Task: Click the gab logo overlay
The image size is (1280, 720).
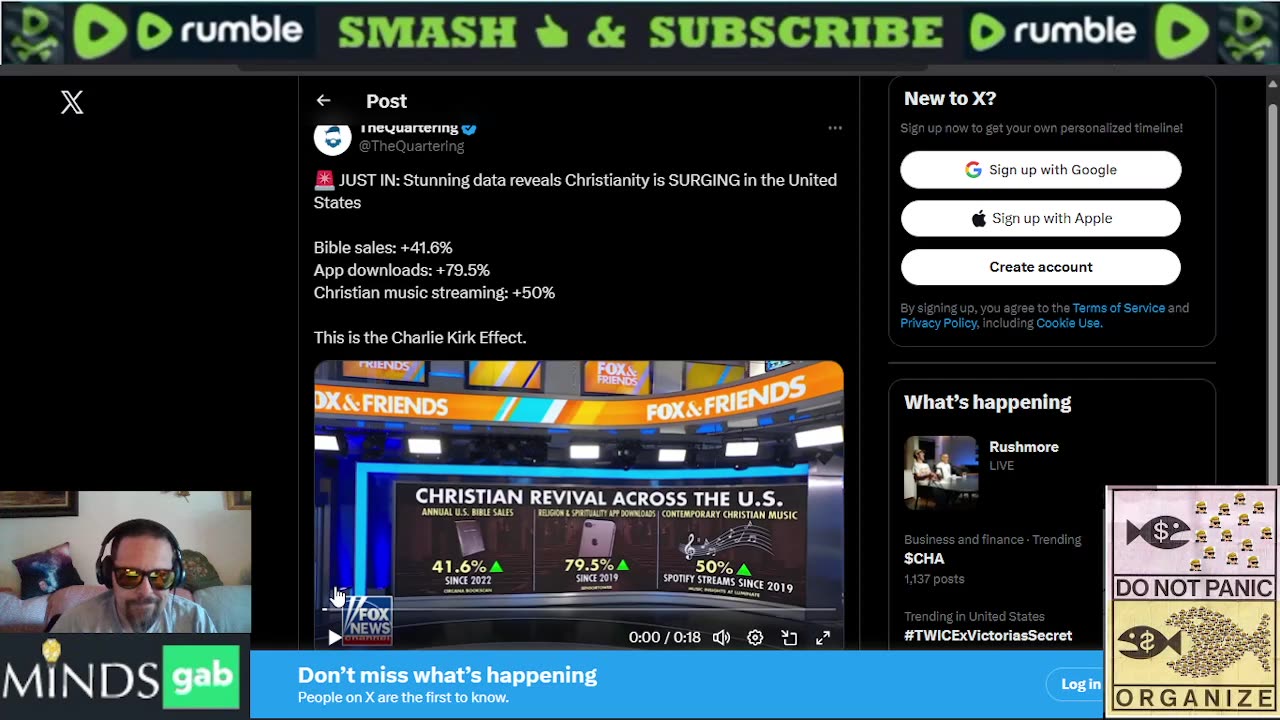Action: pos(203,676)
